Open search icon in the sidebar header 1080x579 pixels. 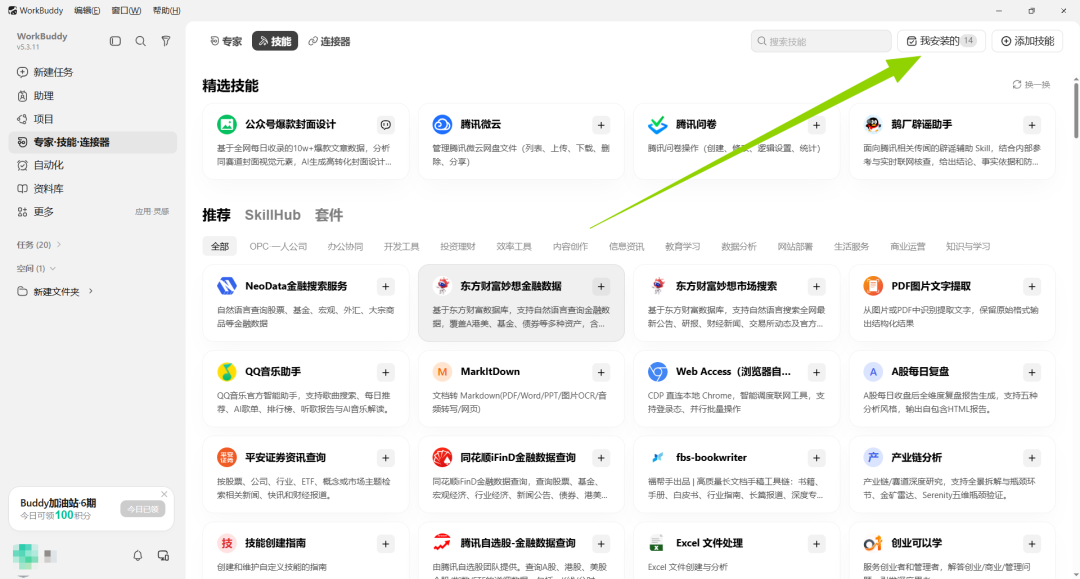[x=141, y=41]
